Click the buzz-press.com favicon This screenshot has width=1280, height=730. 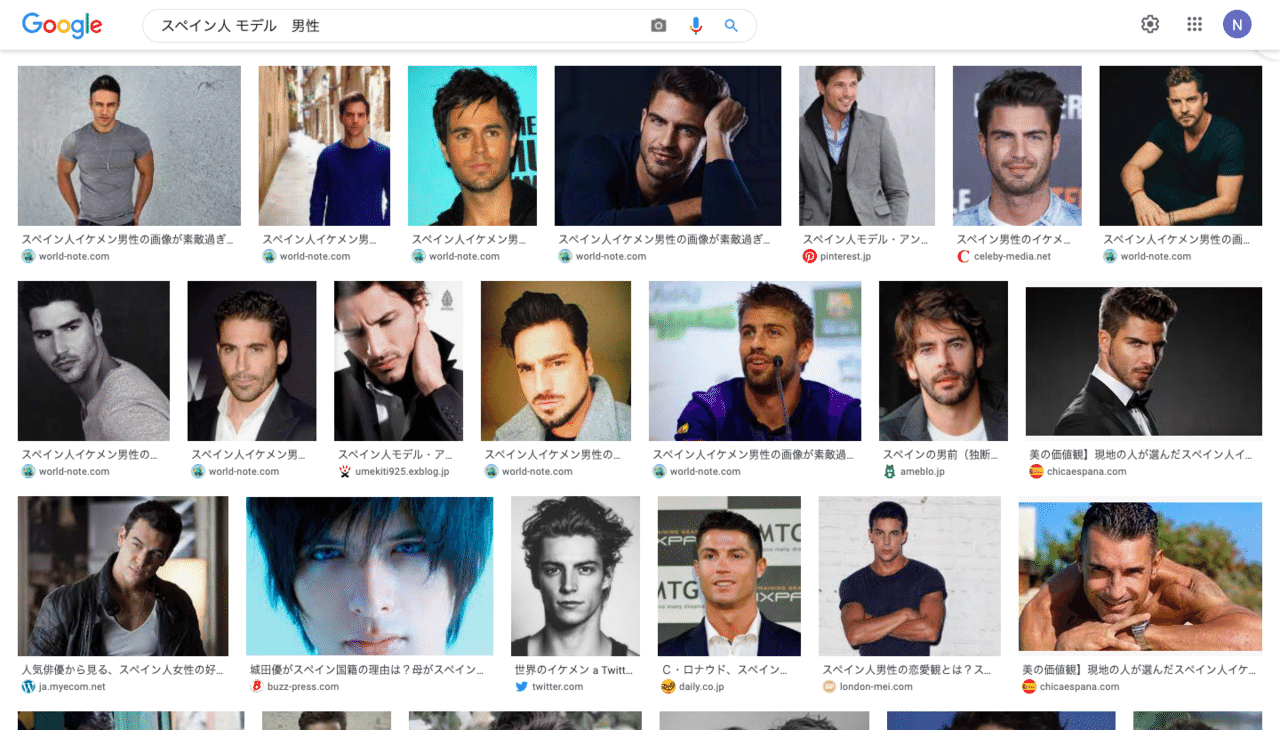pos(256,687)
